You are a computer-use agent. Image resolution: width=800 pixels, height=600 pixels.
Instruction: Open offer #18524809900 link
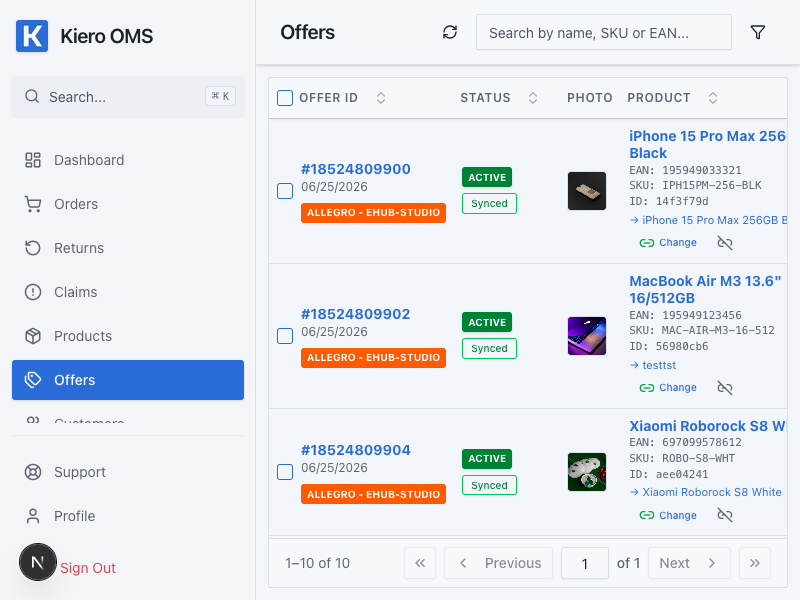coord(356,169)
